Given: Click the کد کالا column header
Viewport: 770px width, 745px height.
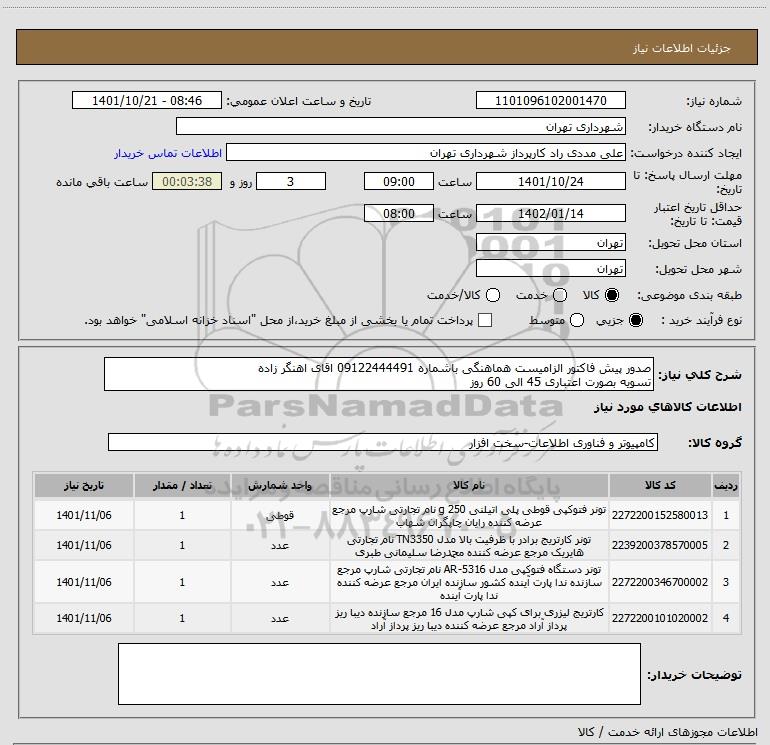Looking at the screenshot, I should tap(660, 485).
